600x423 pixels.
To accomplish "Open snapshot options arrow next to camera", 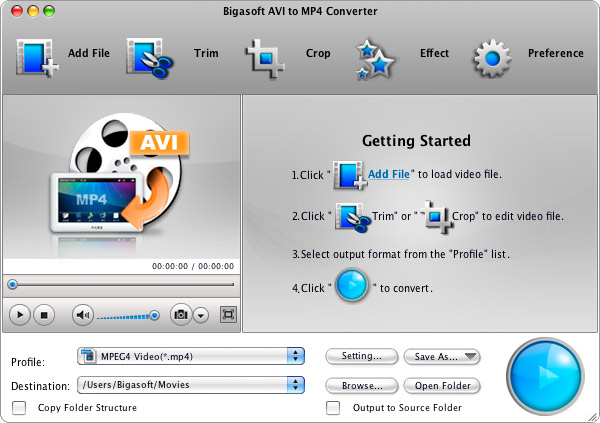I will pyautogui.click(x=201, y=314).
